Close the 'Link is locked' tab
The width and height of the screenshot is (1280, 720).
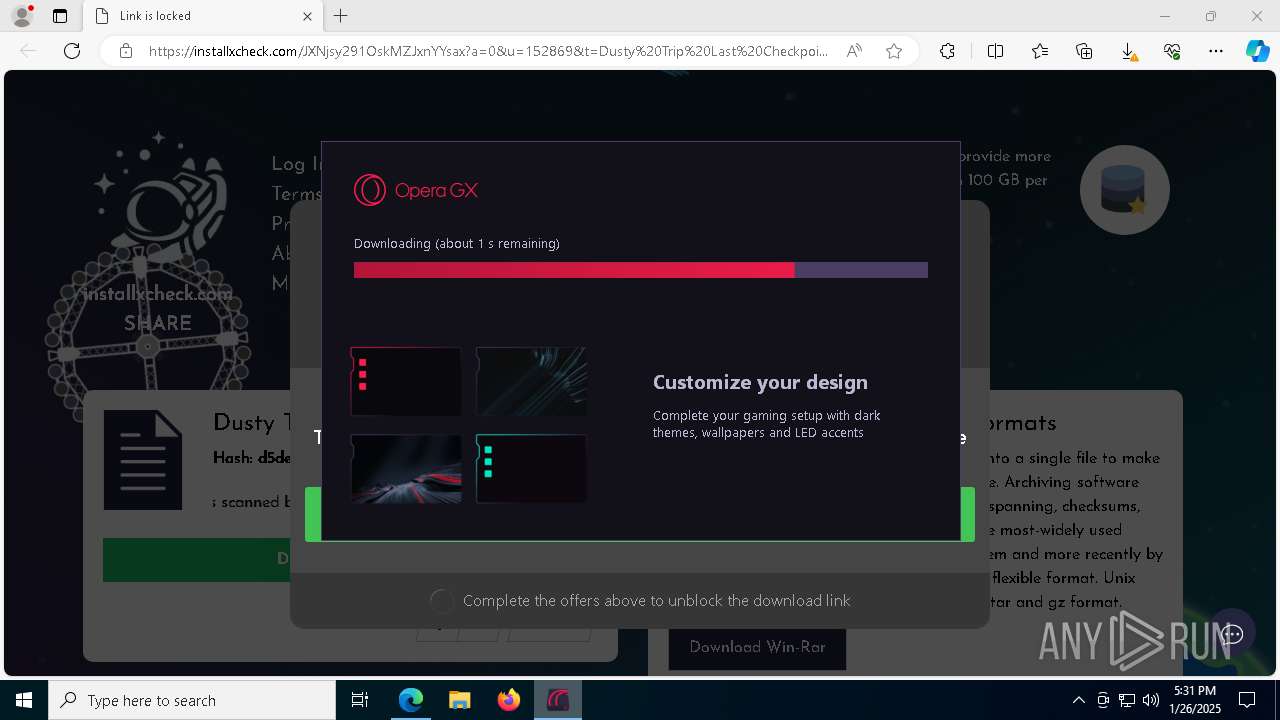tap(307, 16)
